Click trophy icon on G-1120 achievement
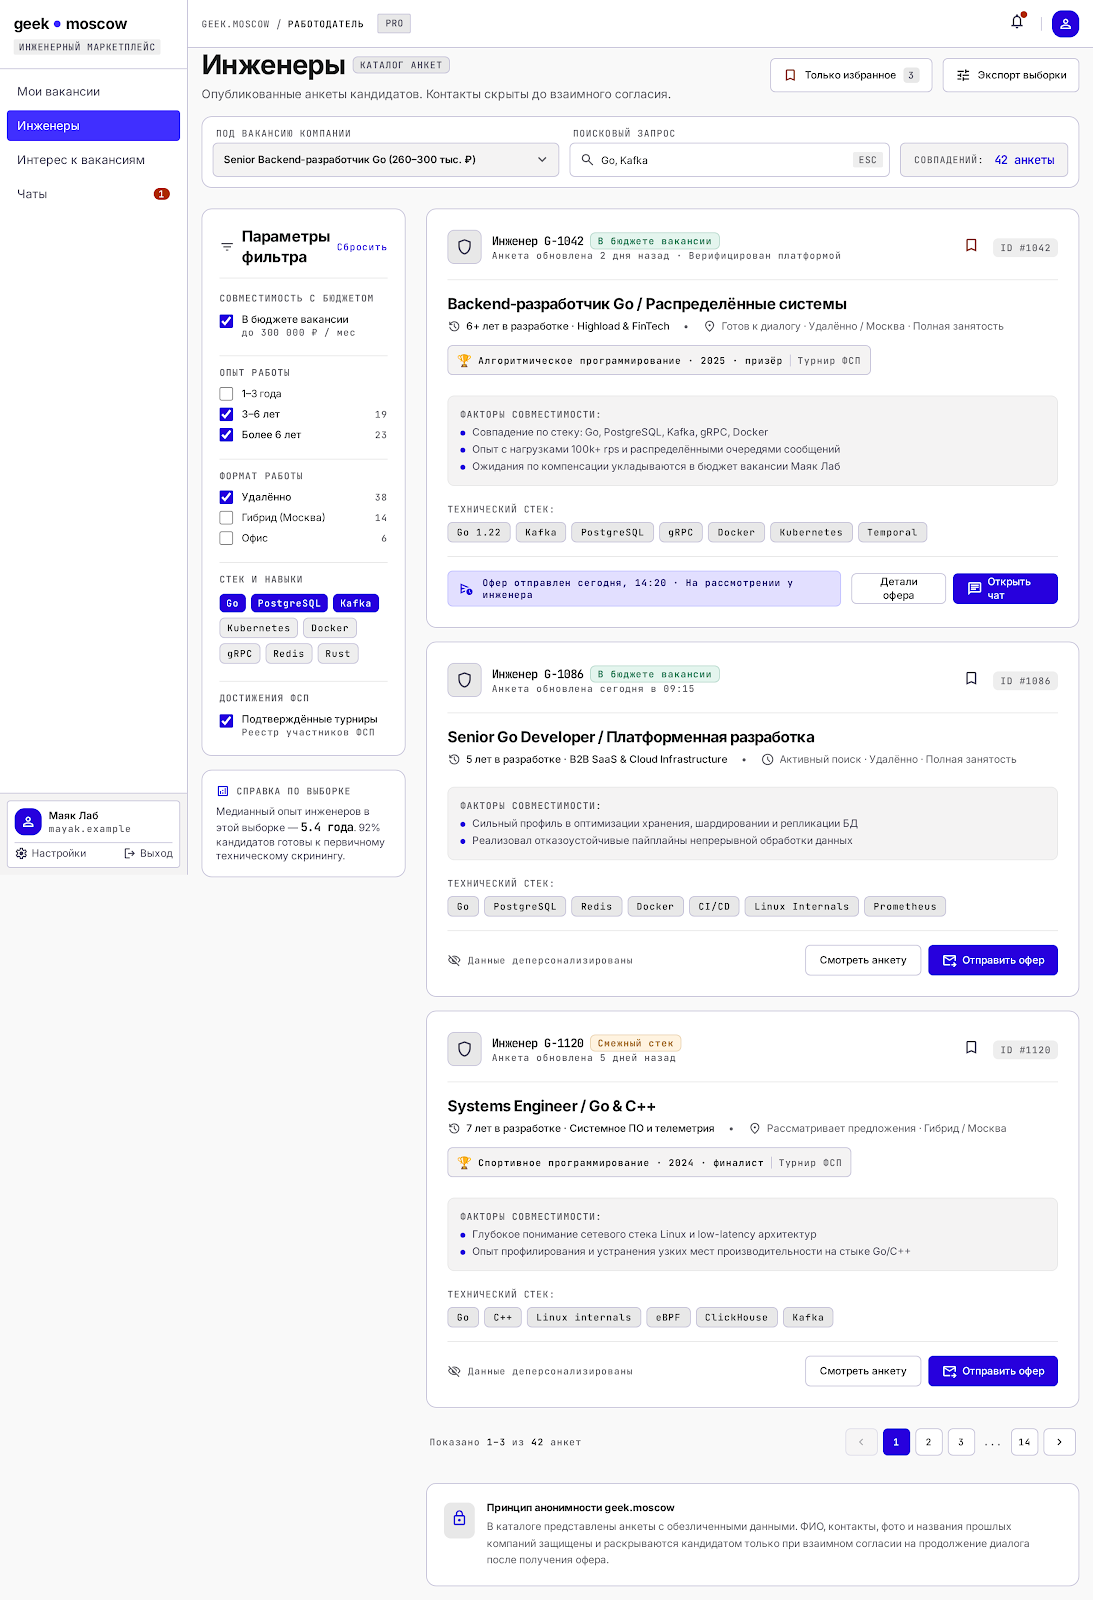The height and width of the screenshot is (1600, 1093). [x=464, y=1163]
